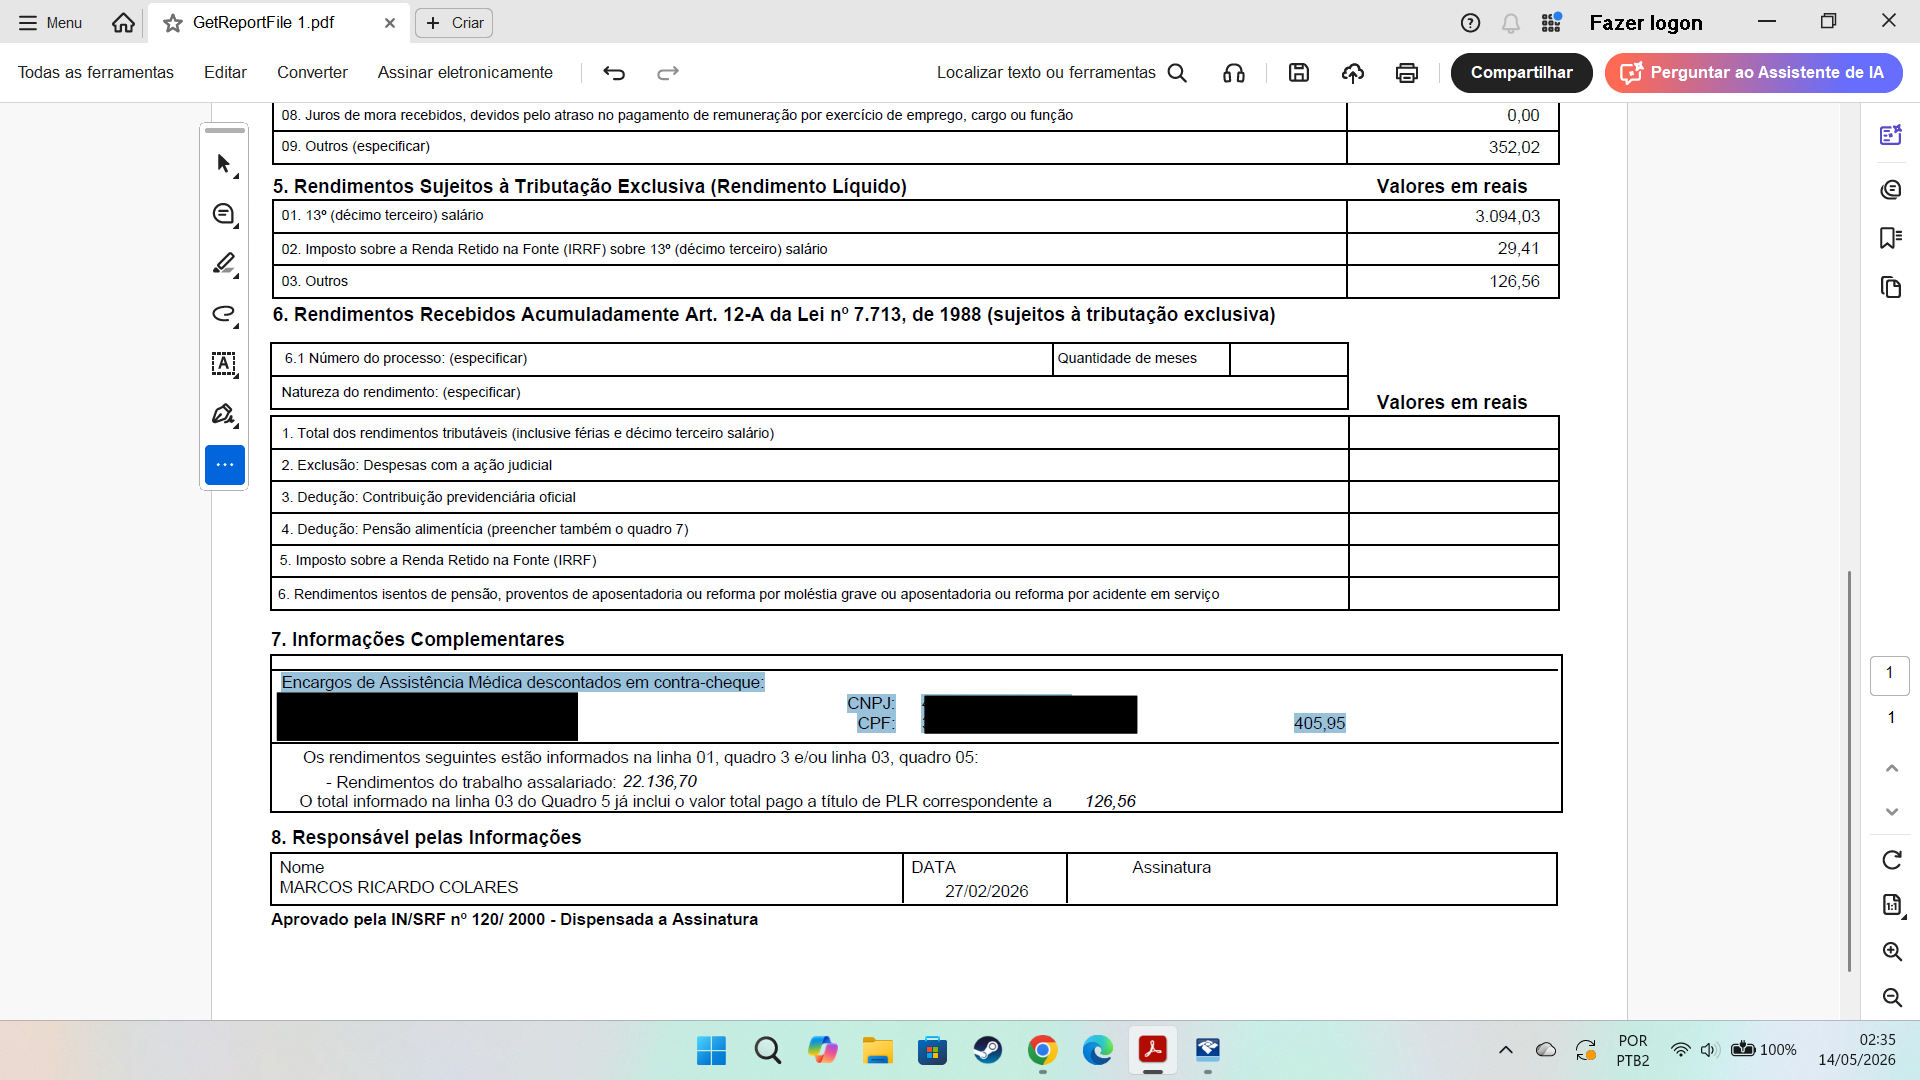Open Google Chrome from taskbar
Screen dimensions: 1920x1080
point(1042,1050)
